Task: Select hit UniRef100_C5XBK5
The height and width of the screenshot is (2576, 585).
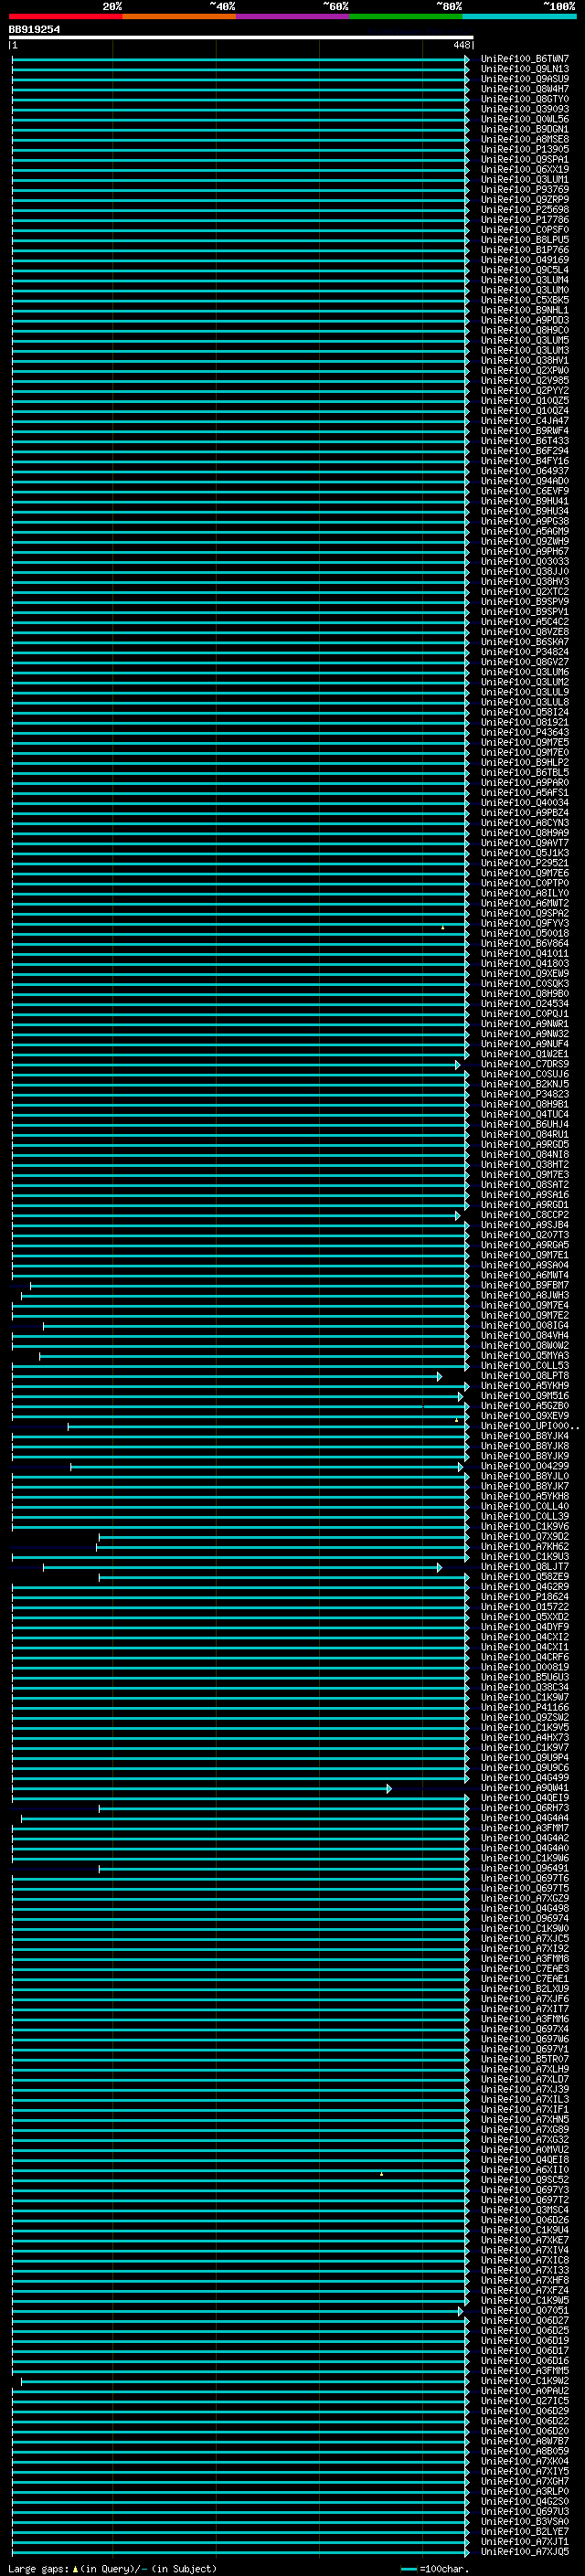Action: coord(524,300)
